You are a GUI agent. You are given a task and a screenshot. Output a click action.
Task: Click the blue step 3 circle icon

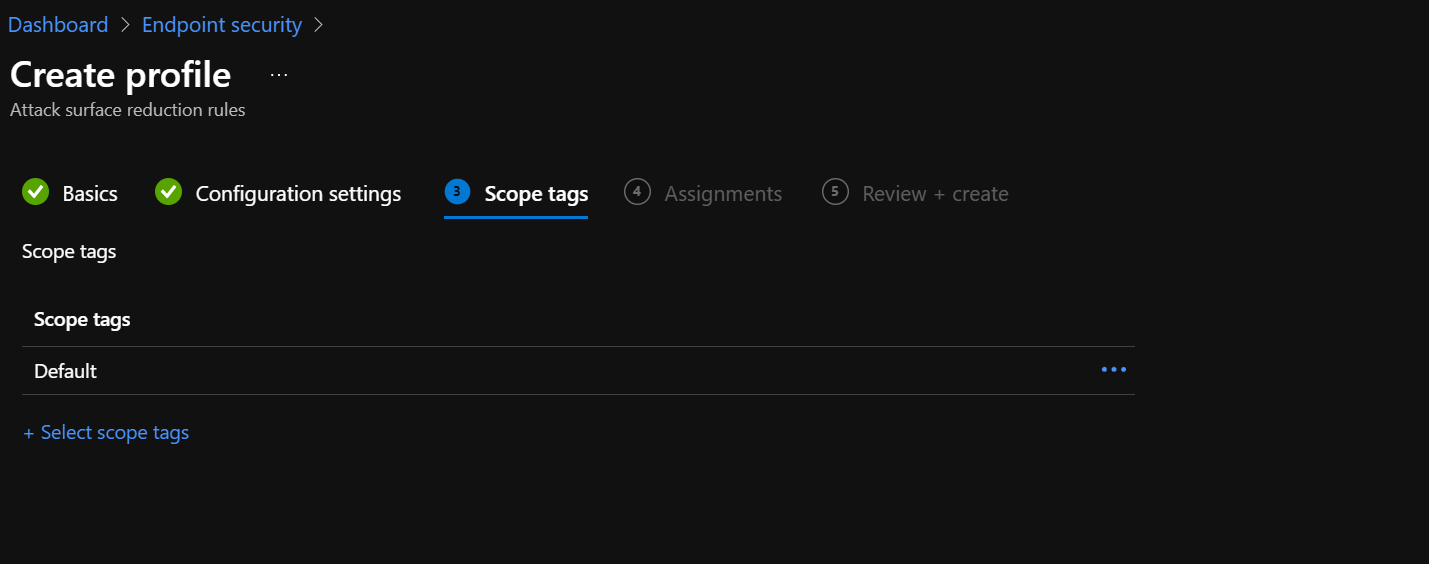[x=457, y=192]
